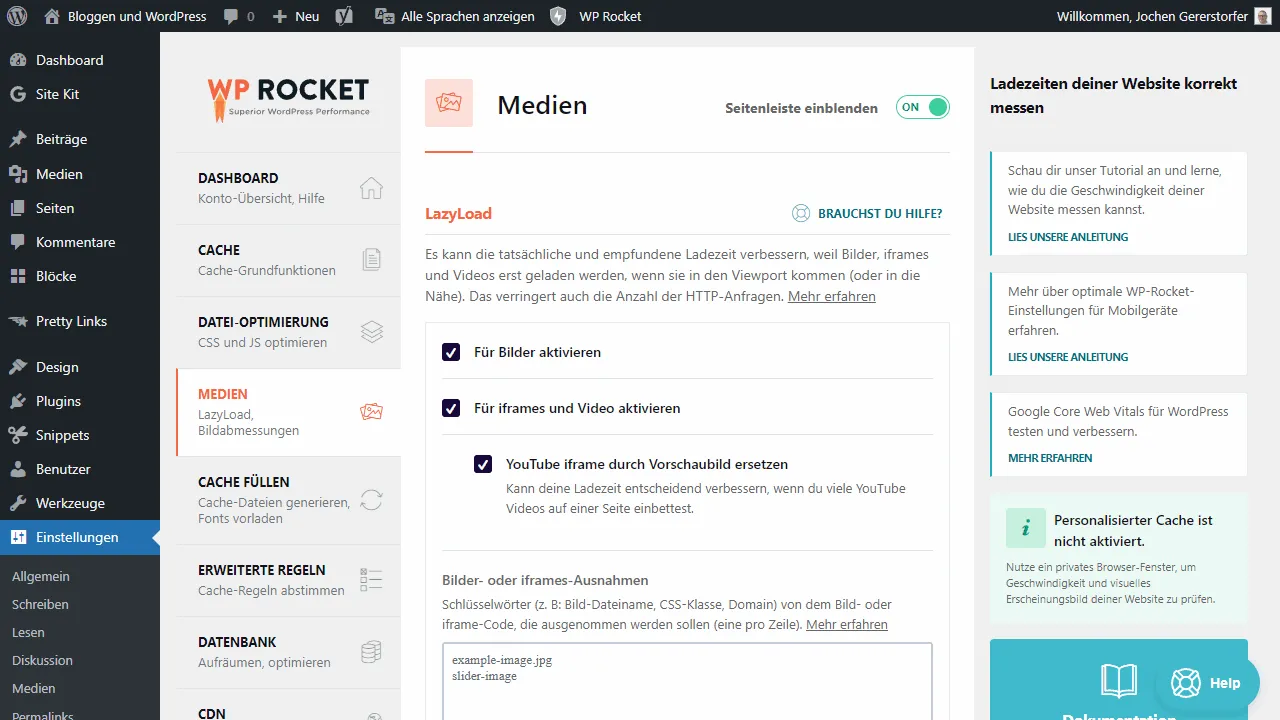Uncheck Für Bilder aktivieren

point(451,352)
